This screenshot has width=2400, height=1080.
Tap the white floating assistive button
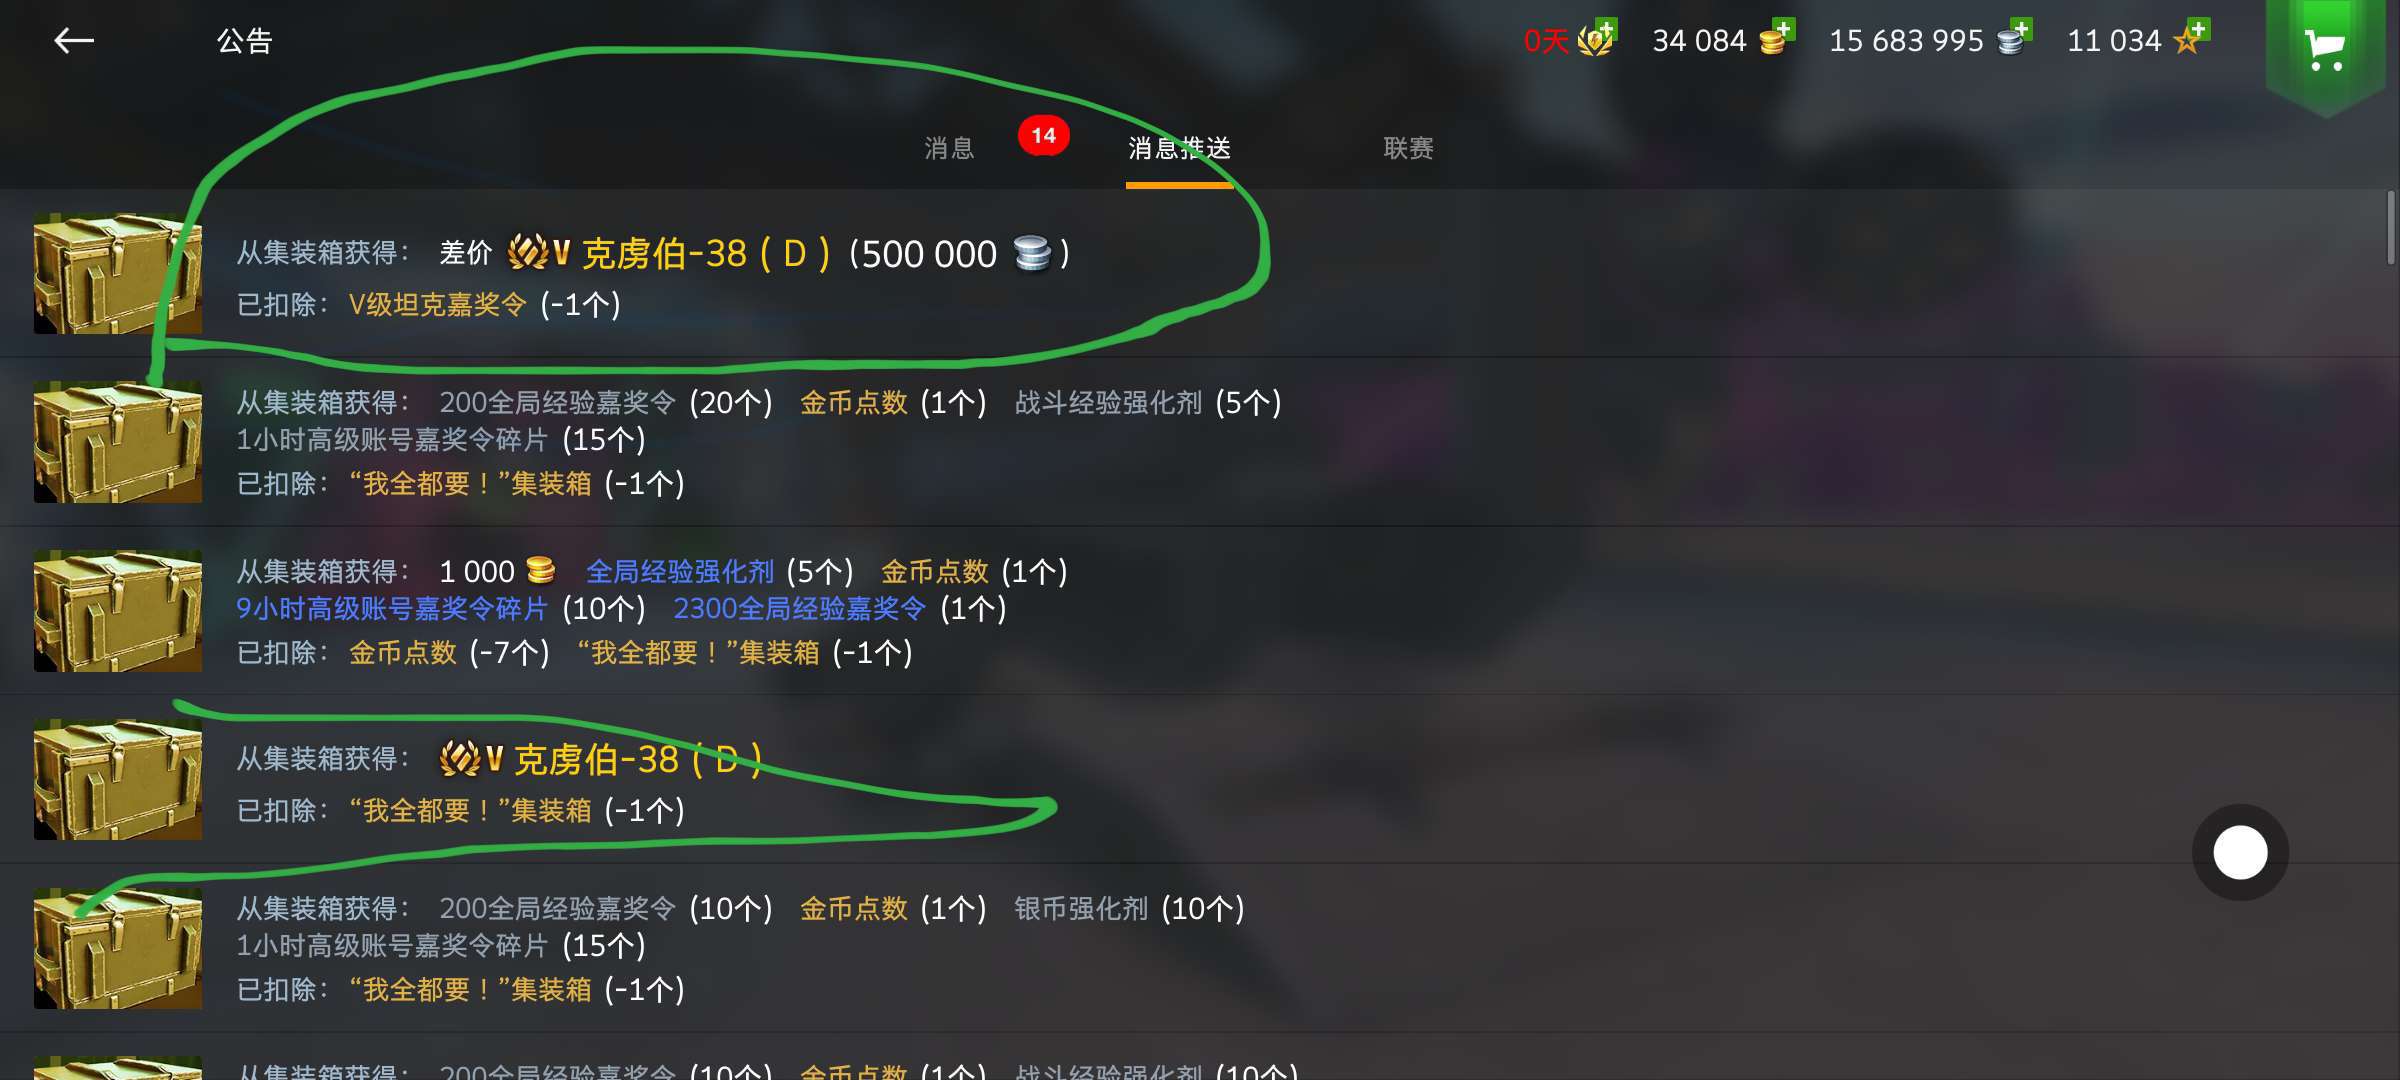pos(2240,852)
